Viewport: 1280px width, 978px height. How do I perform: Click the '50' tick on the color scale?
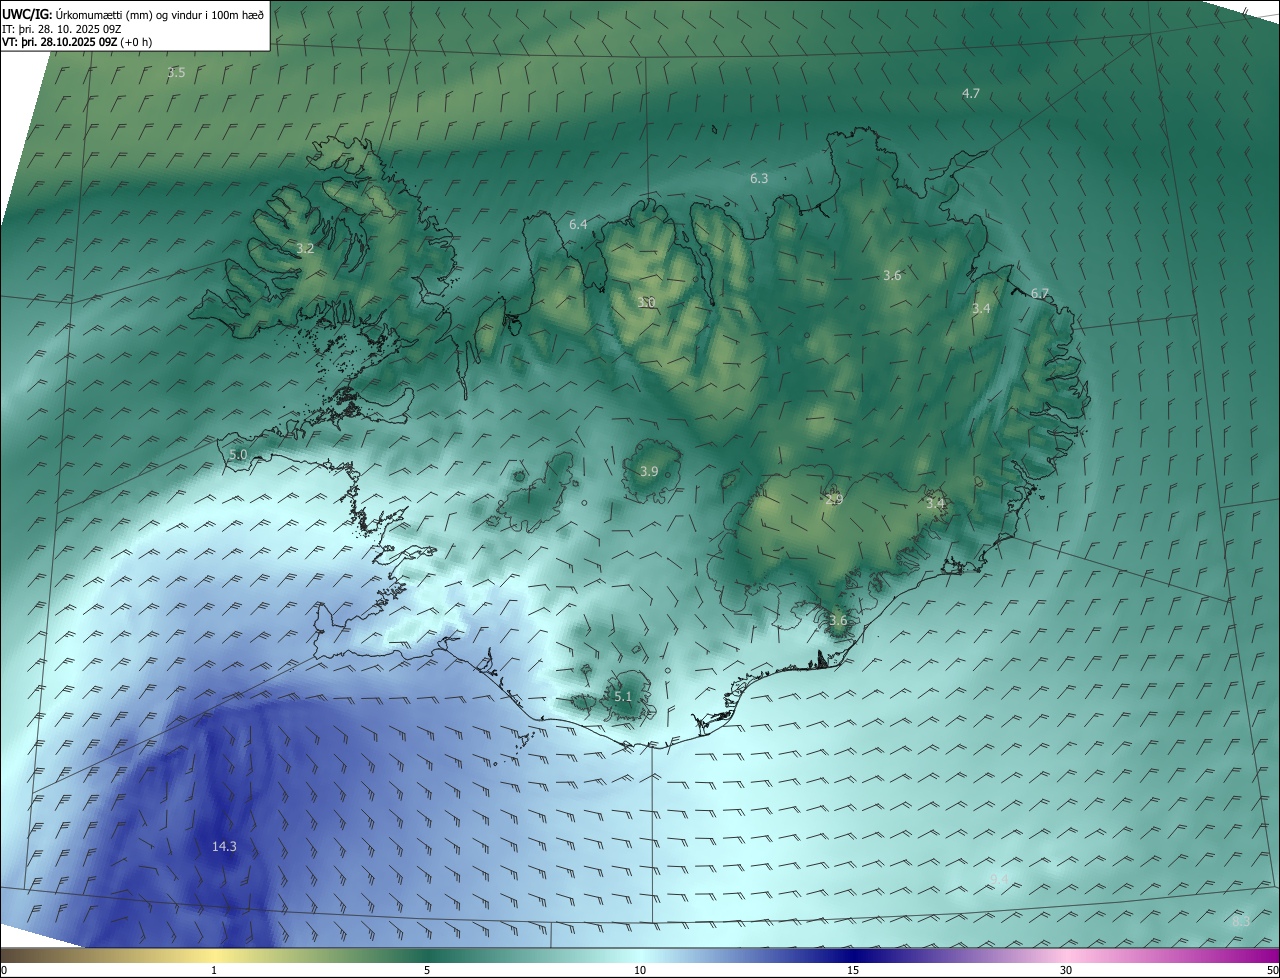(x=1272, y=970)
